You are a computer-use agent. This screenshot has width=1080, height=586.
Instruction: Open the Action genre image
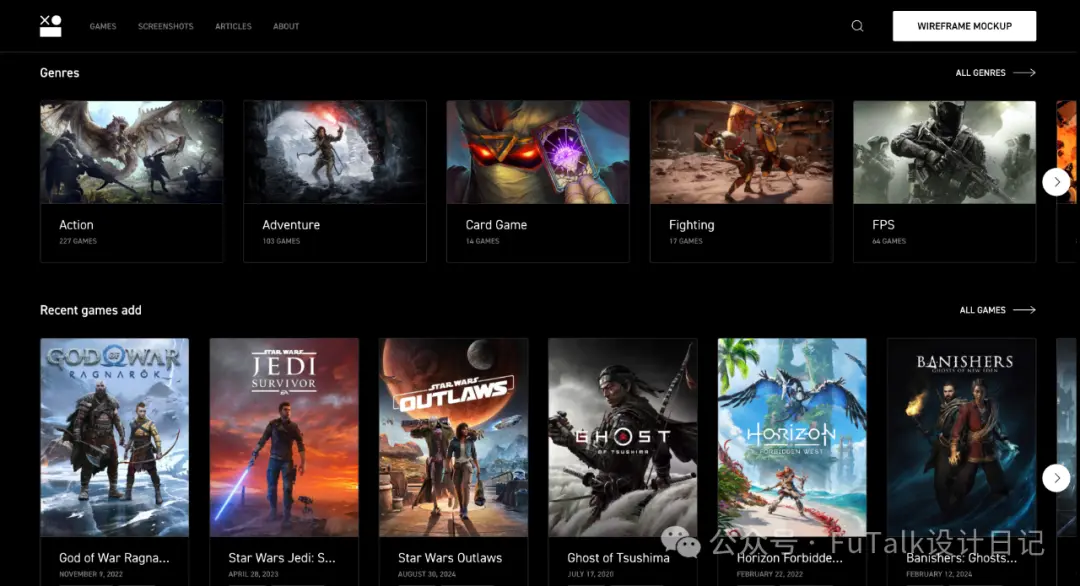tap(132, 152)
